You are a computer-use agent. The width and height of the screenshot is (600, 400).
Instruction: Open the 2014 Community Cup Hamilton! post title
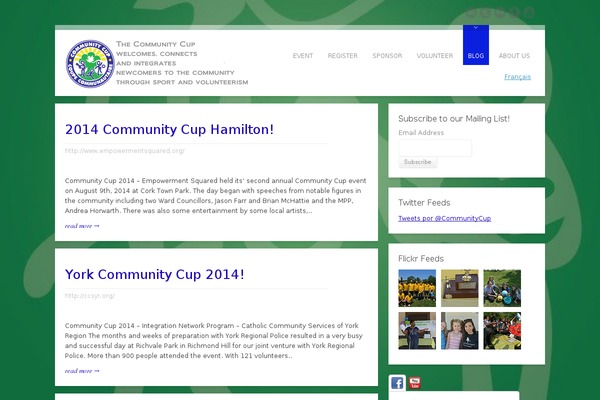[169, 130]
